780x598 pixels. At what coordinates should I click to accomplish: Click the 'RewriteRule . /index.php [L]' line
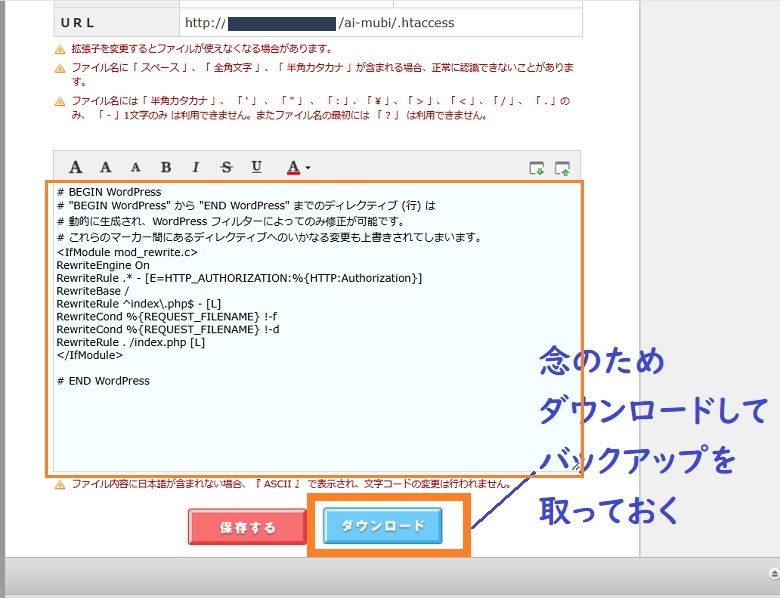tap(131, 342)
